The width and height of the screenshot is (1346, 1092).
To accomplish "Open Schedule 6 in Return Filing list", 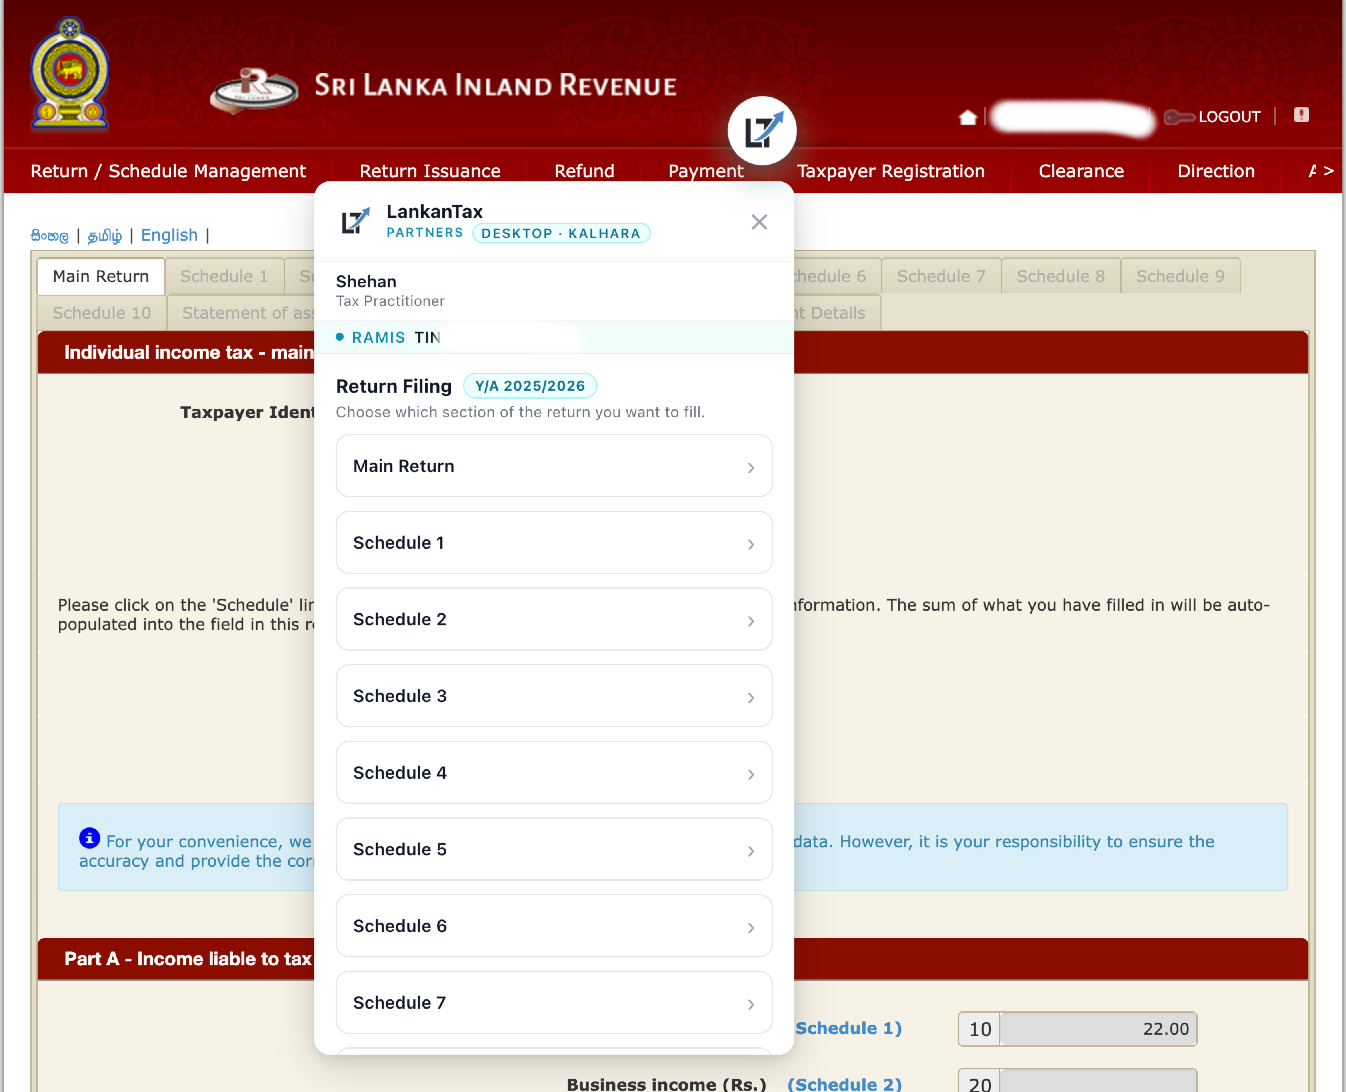I will pos(554,926).
